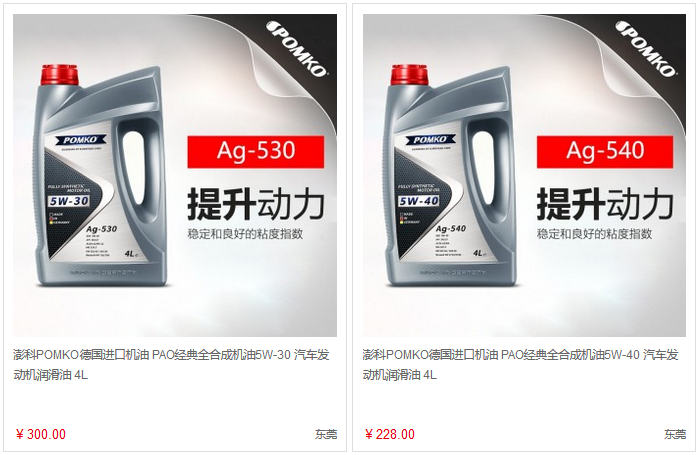Click POMKO badge on the left bottle
This screenshot has width=699, height=455.
[x=81, y=140]
